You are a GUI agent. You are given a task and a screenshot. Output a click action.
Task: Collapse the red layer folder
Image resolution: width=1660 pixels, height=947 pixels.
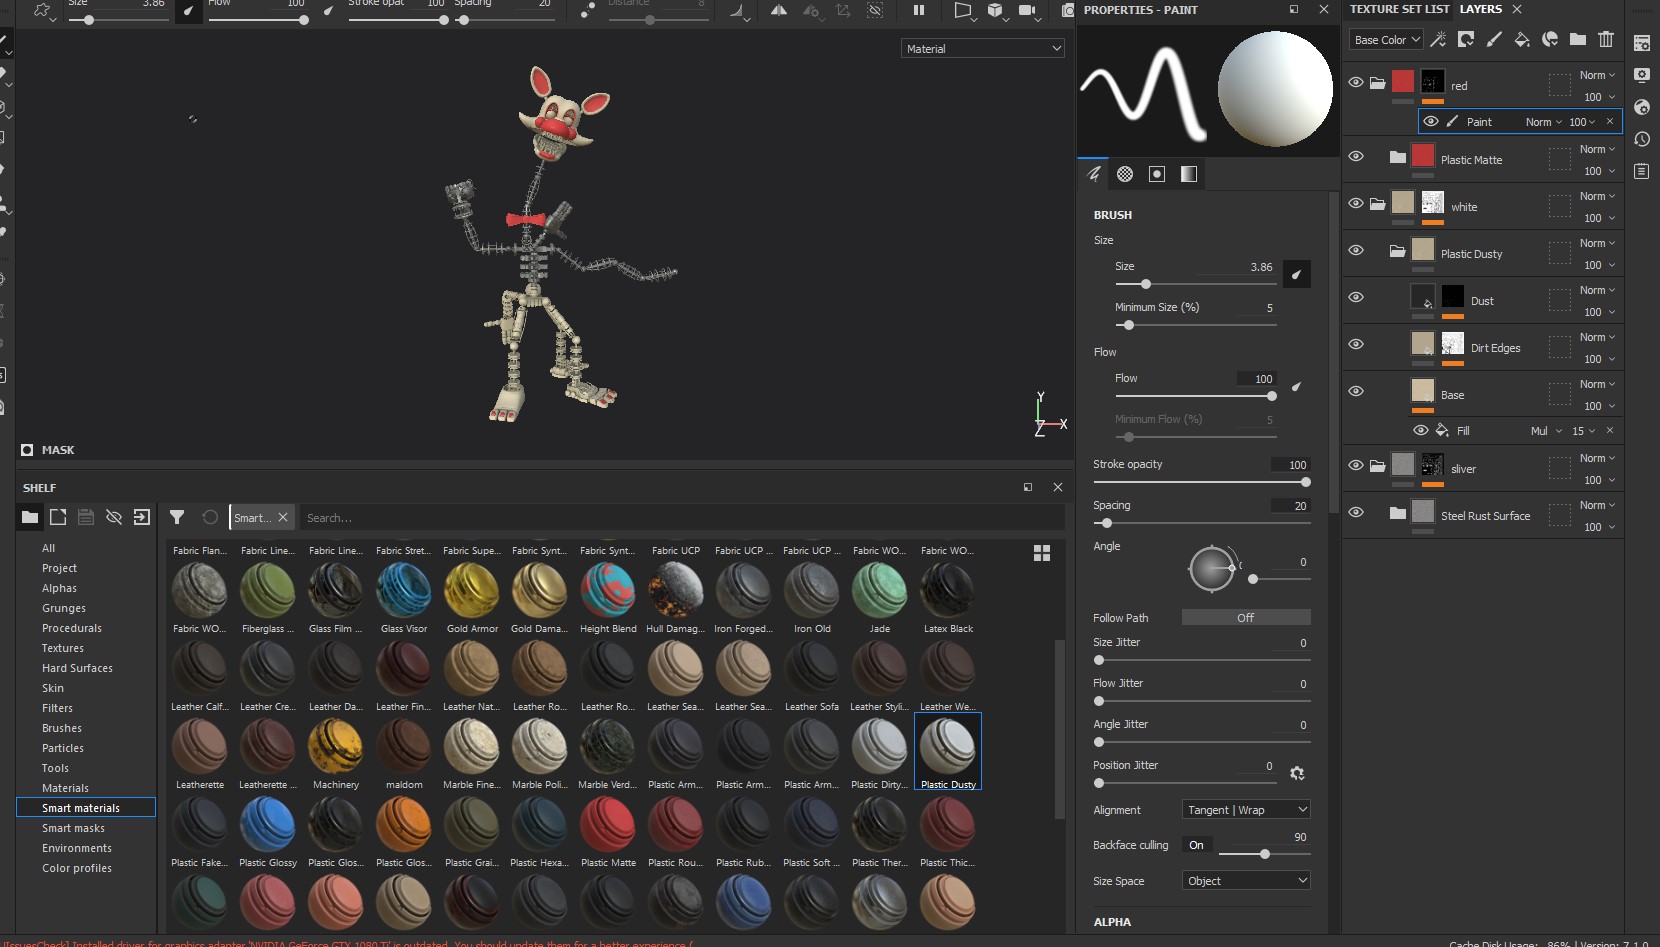pos(1378,83)
